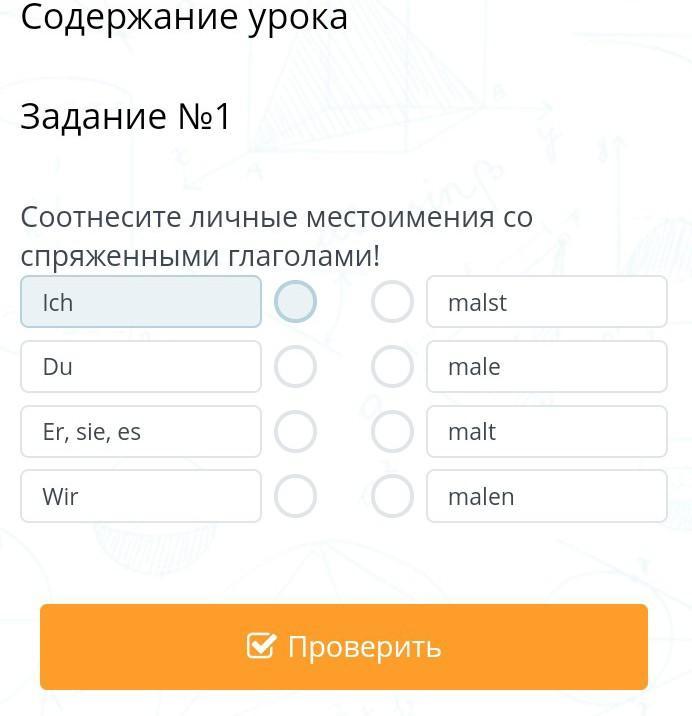
Task: Select the radio circle beside malst
Action: click(x=392, y=302)
